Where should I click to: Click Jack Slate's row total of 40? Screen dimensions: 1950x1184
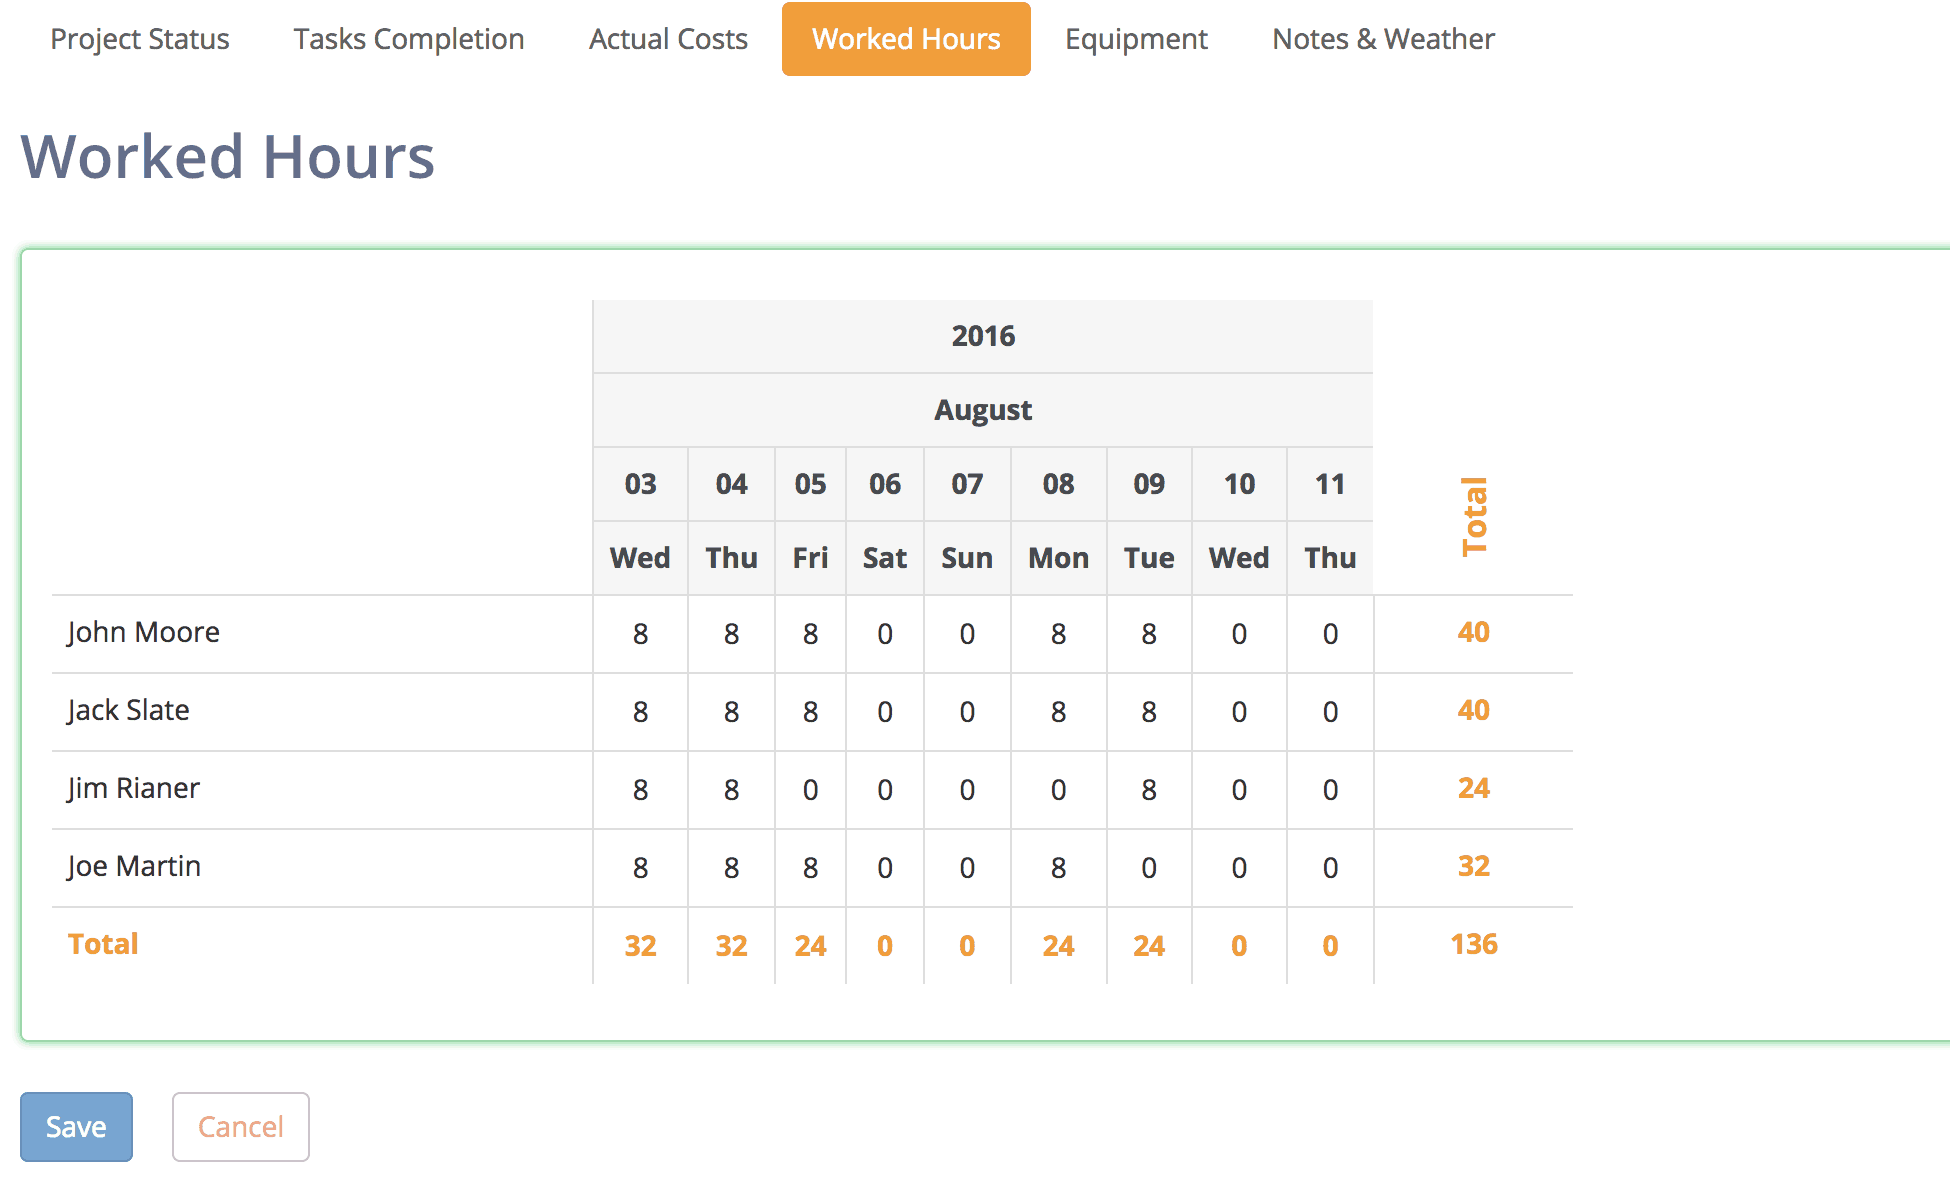click(1473, 711)
